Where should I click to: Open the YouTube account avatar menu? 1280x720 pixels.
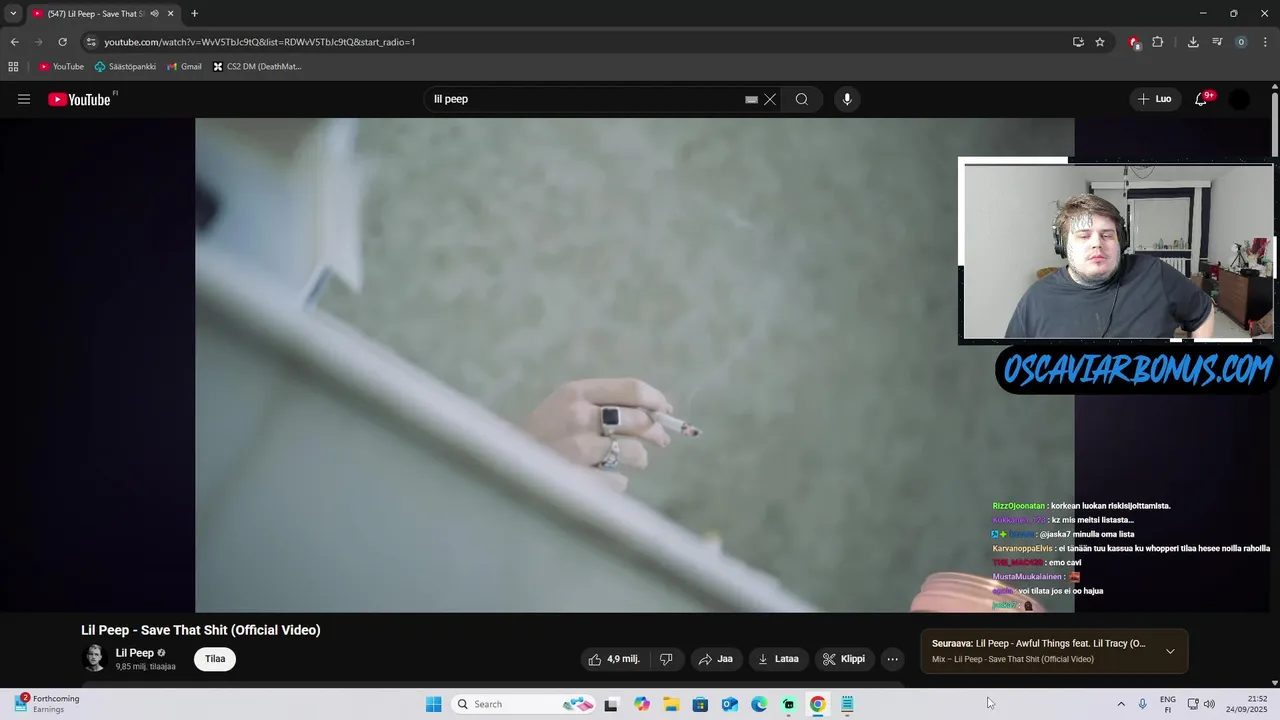(1239, 99)
